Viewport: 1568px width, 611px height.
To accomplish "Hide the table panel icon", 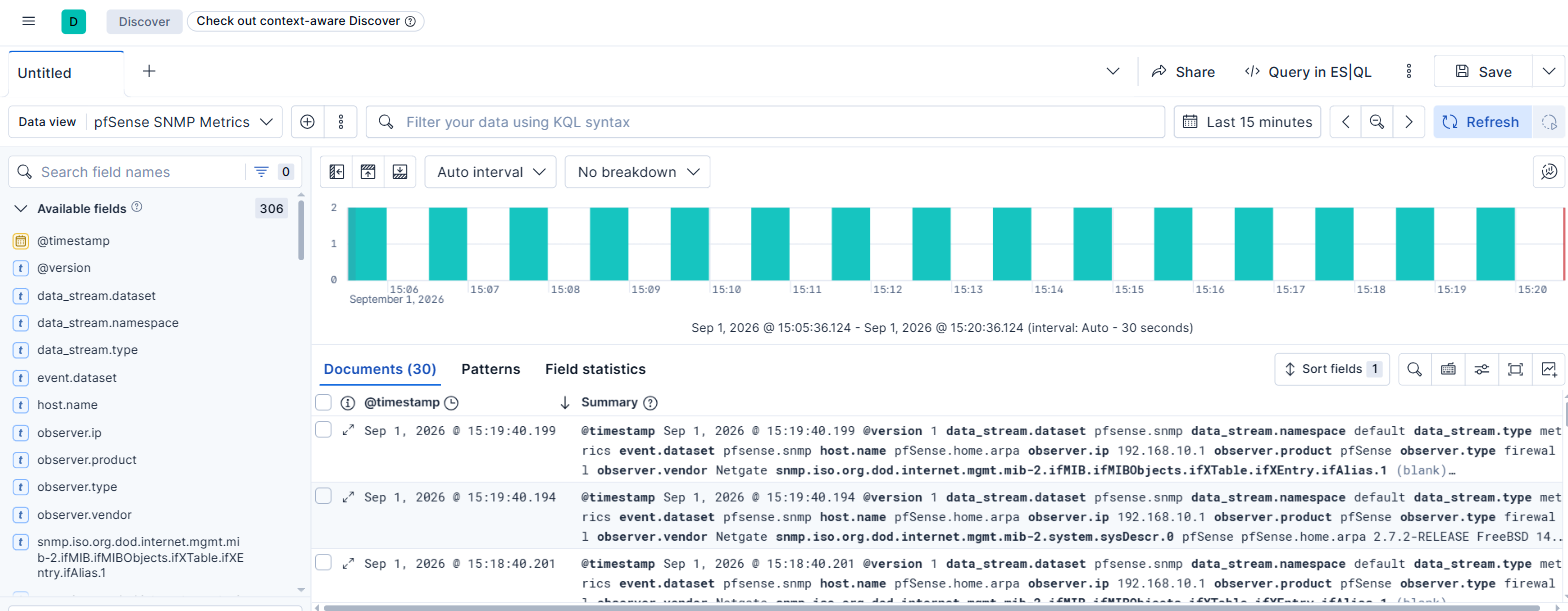I will [400, 172].
